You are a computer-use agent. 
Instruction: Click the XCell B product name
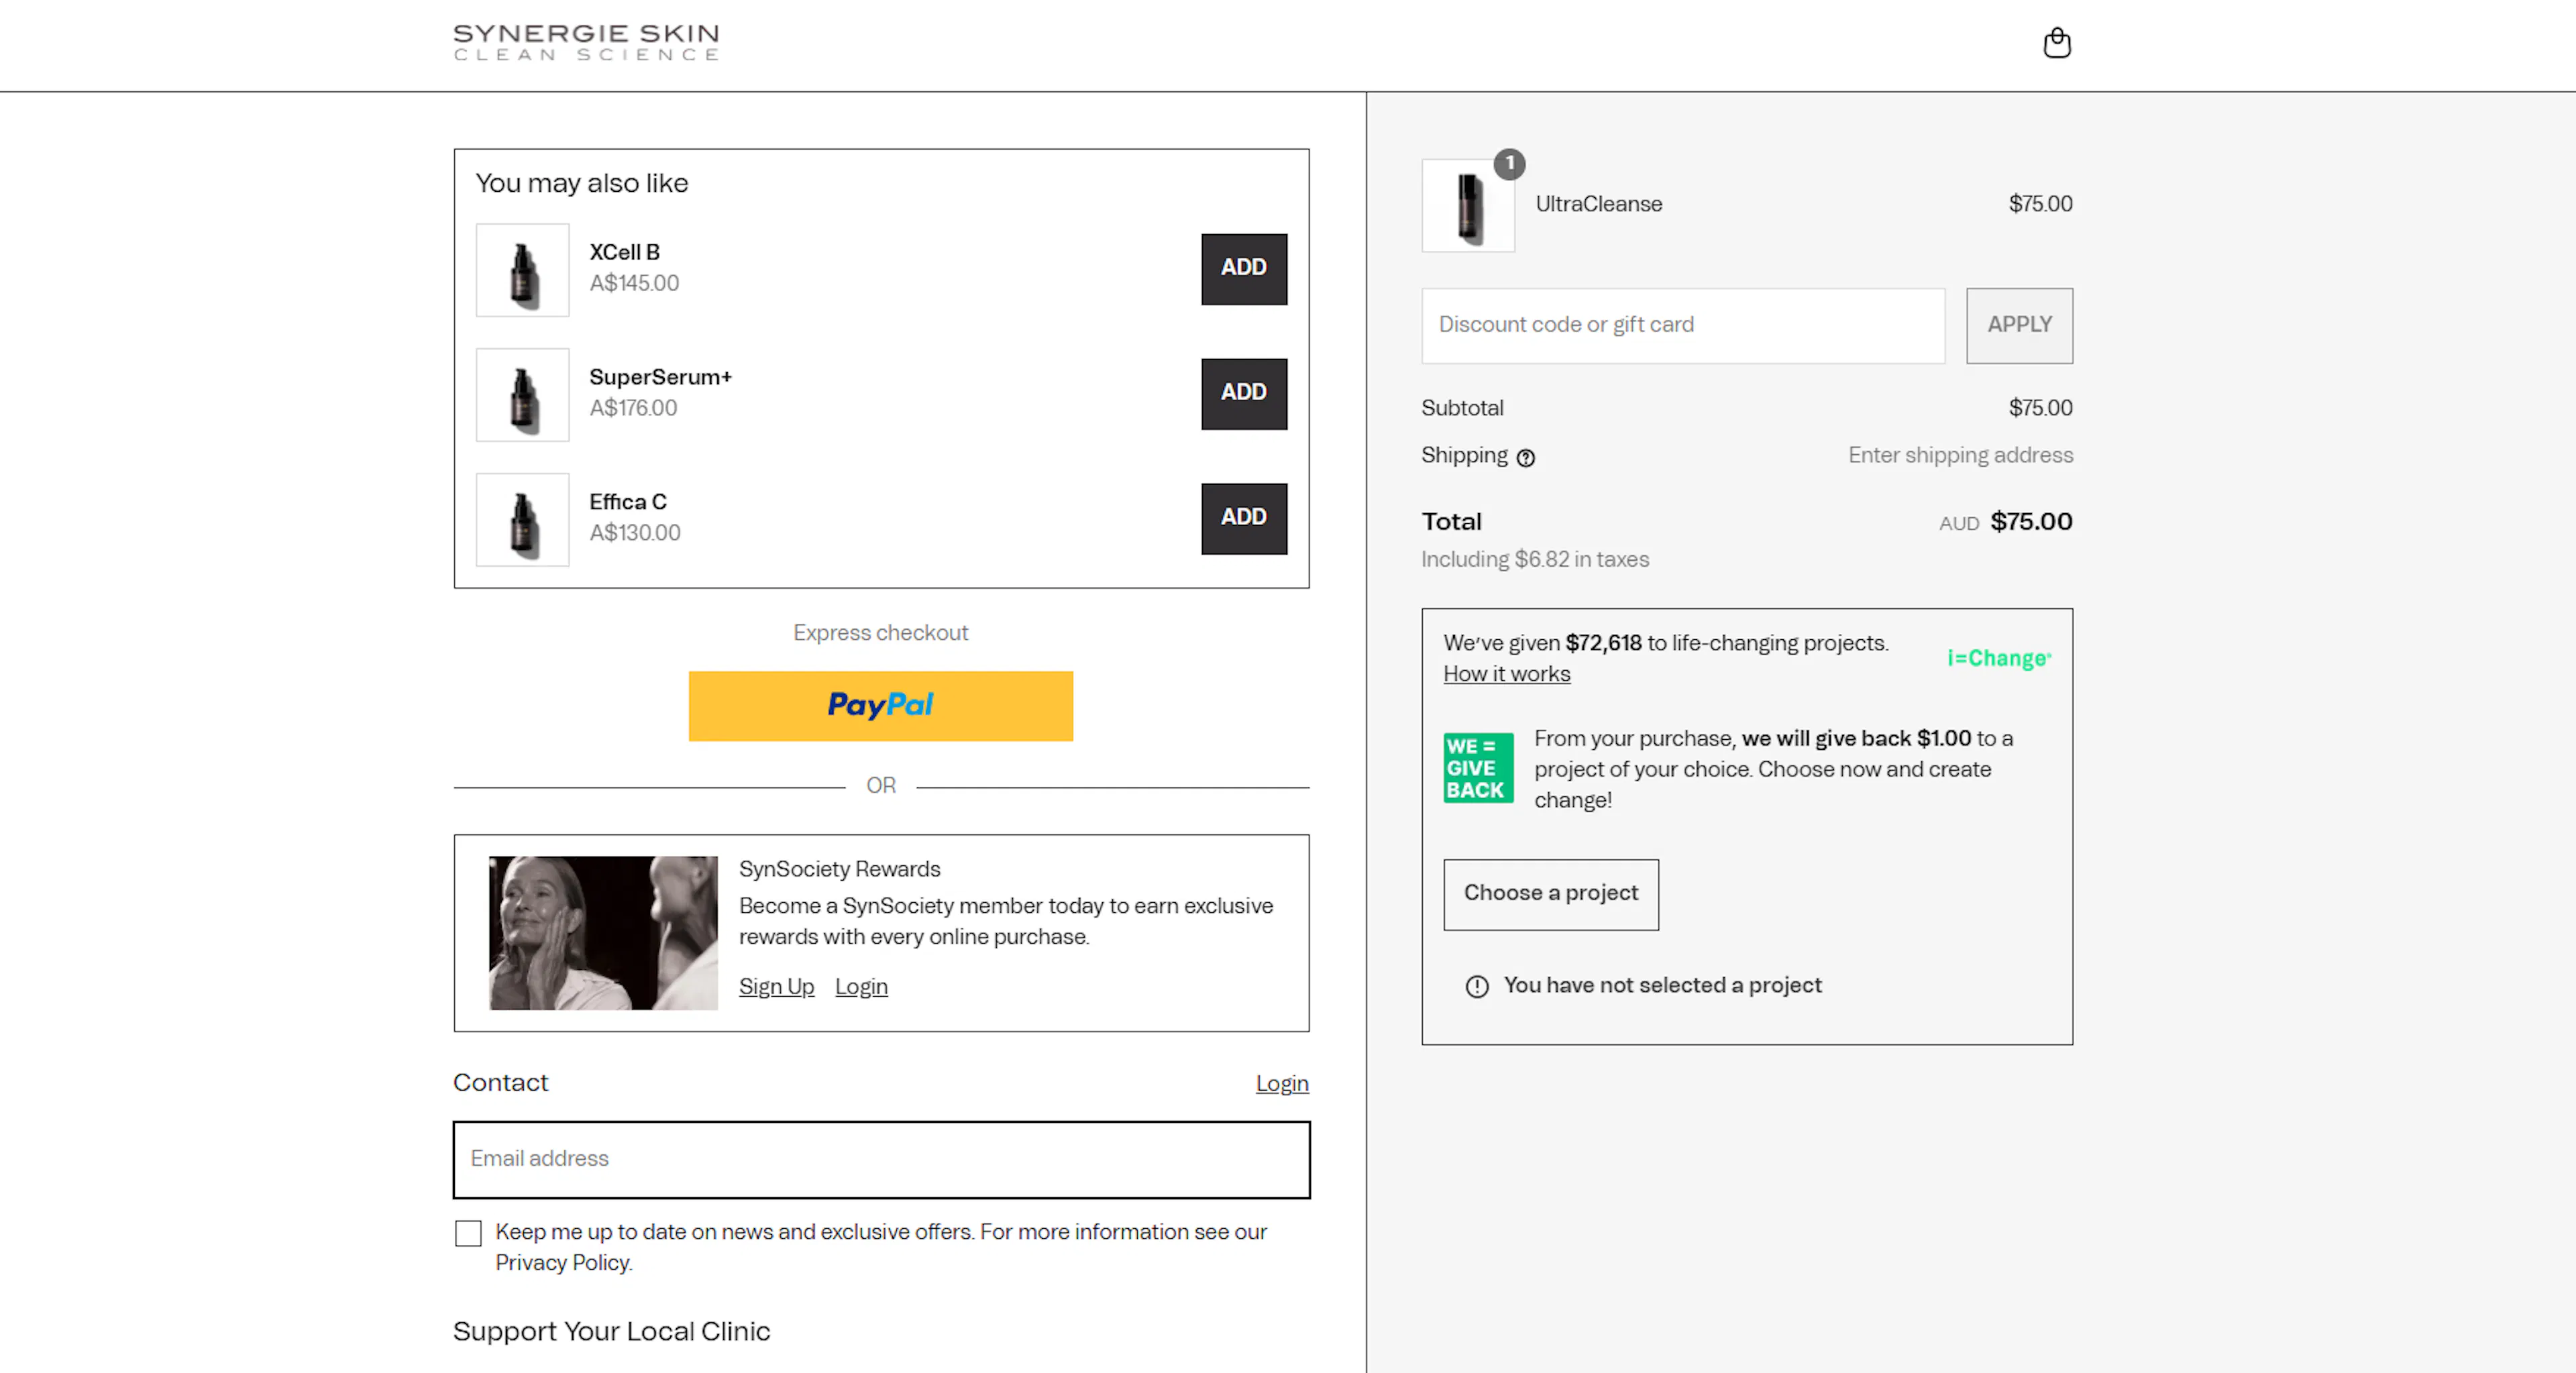pyautogui.click(x=624, y=252)
